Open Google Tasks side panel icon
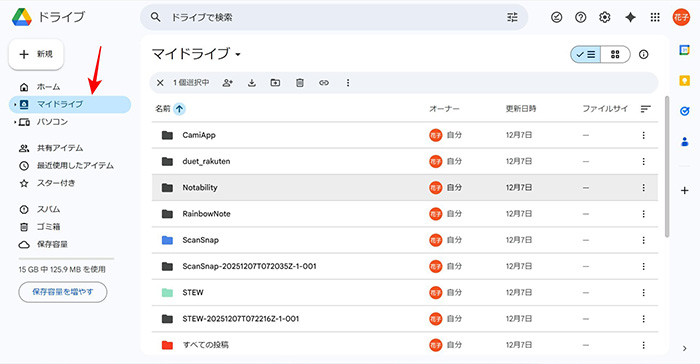The image size is (700, 364). [684, 111]
